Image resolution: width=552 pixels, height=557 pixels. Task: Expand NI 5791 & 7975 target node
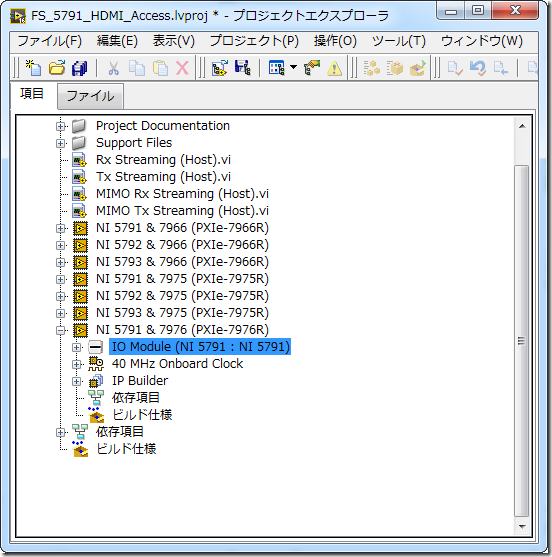(x=60, y=279)
